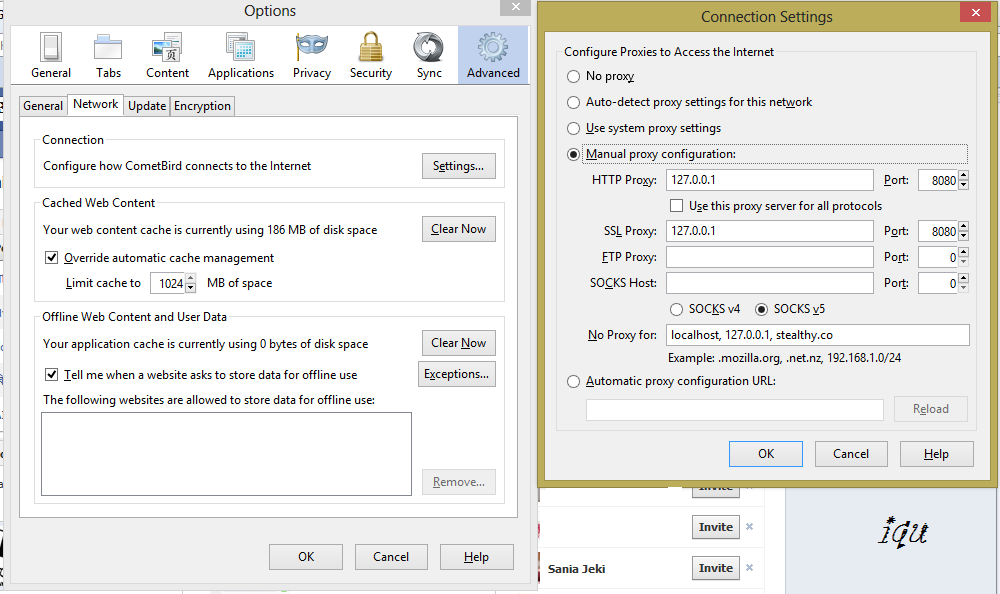Click the HTTP Proxy port field
The image size is (1000, 594).
coord(938,180)
